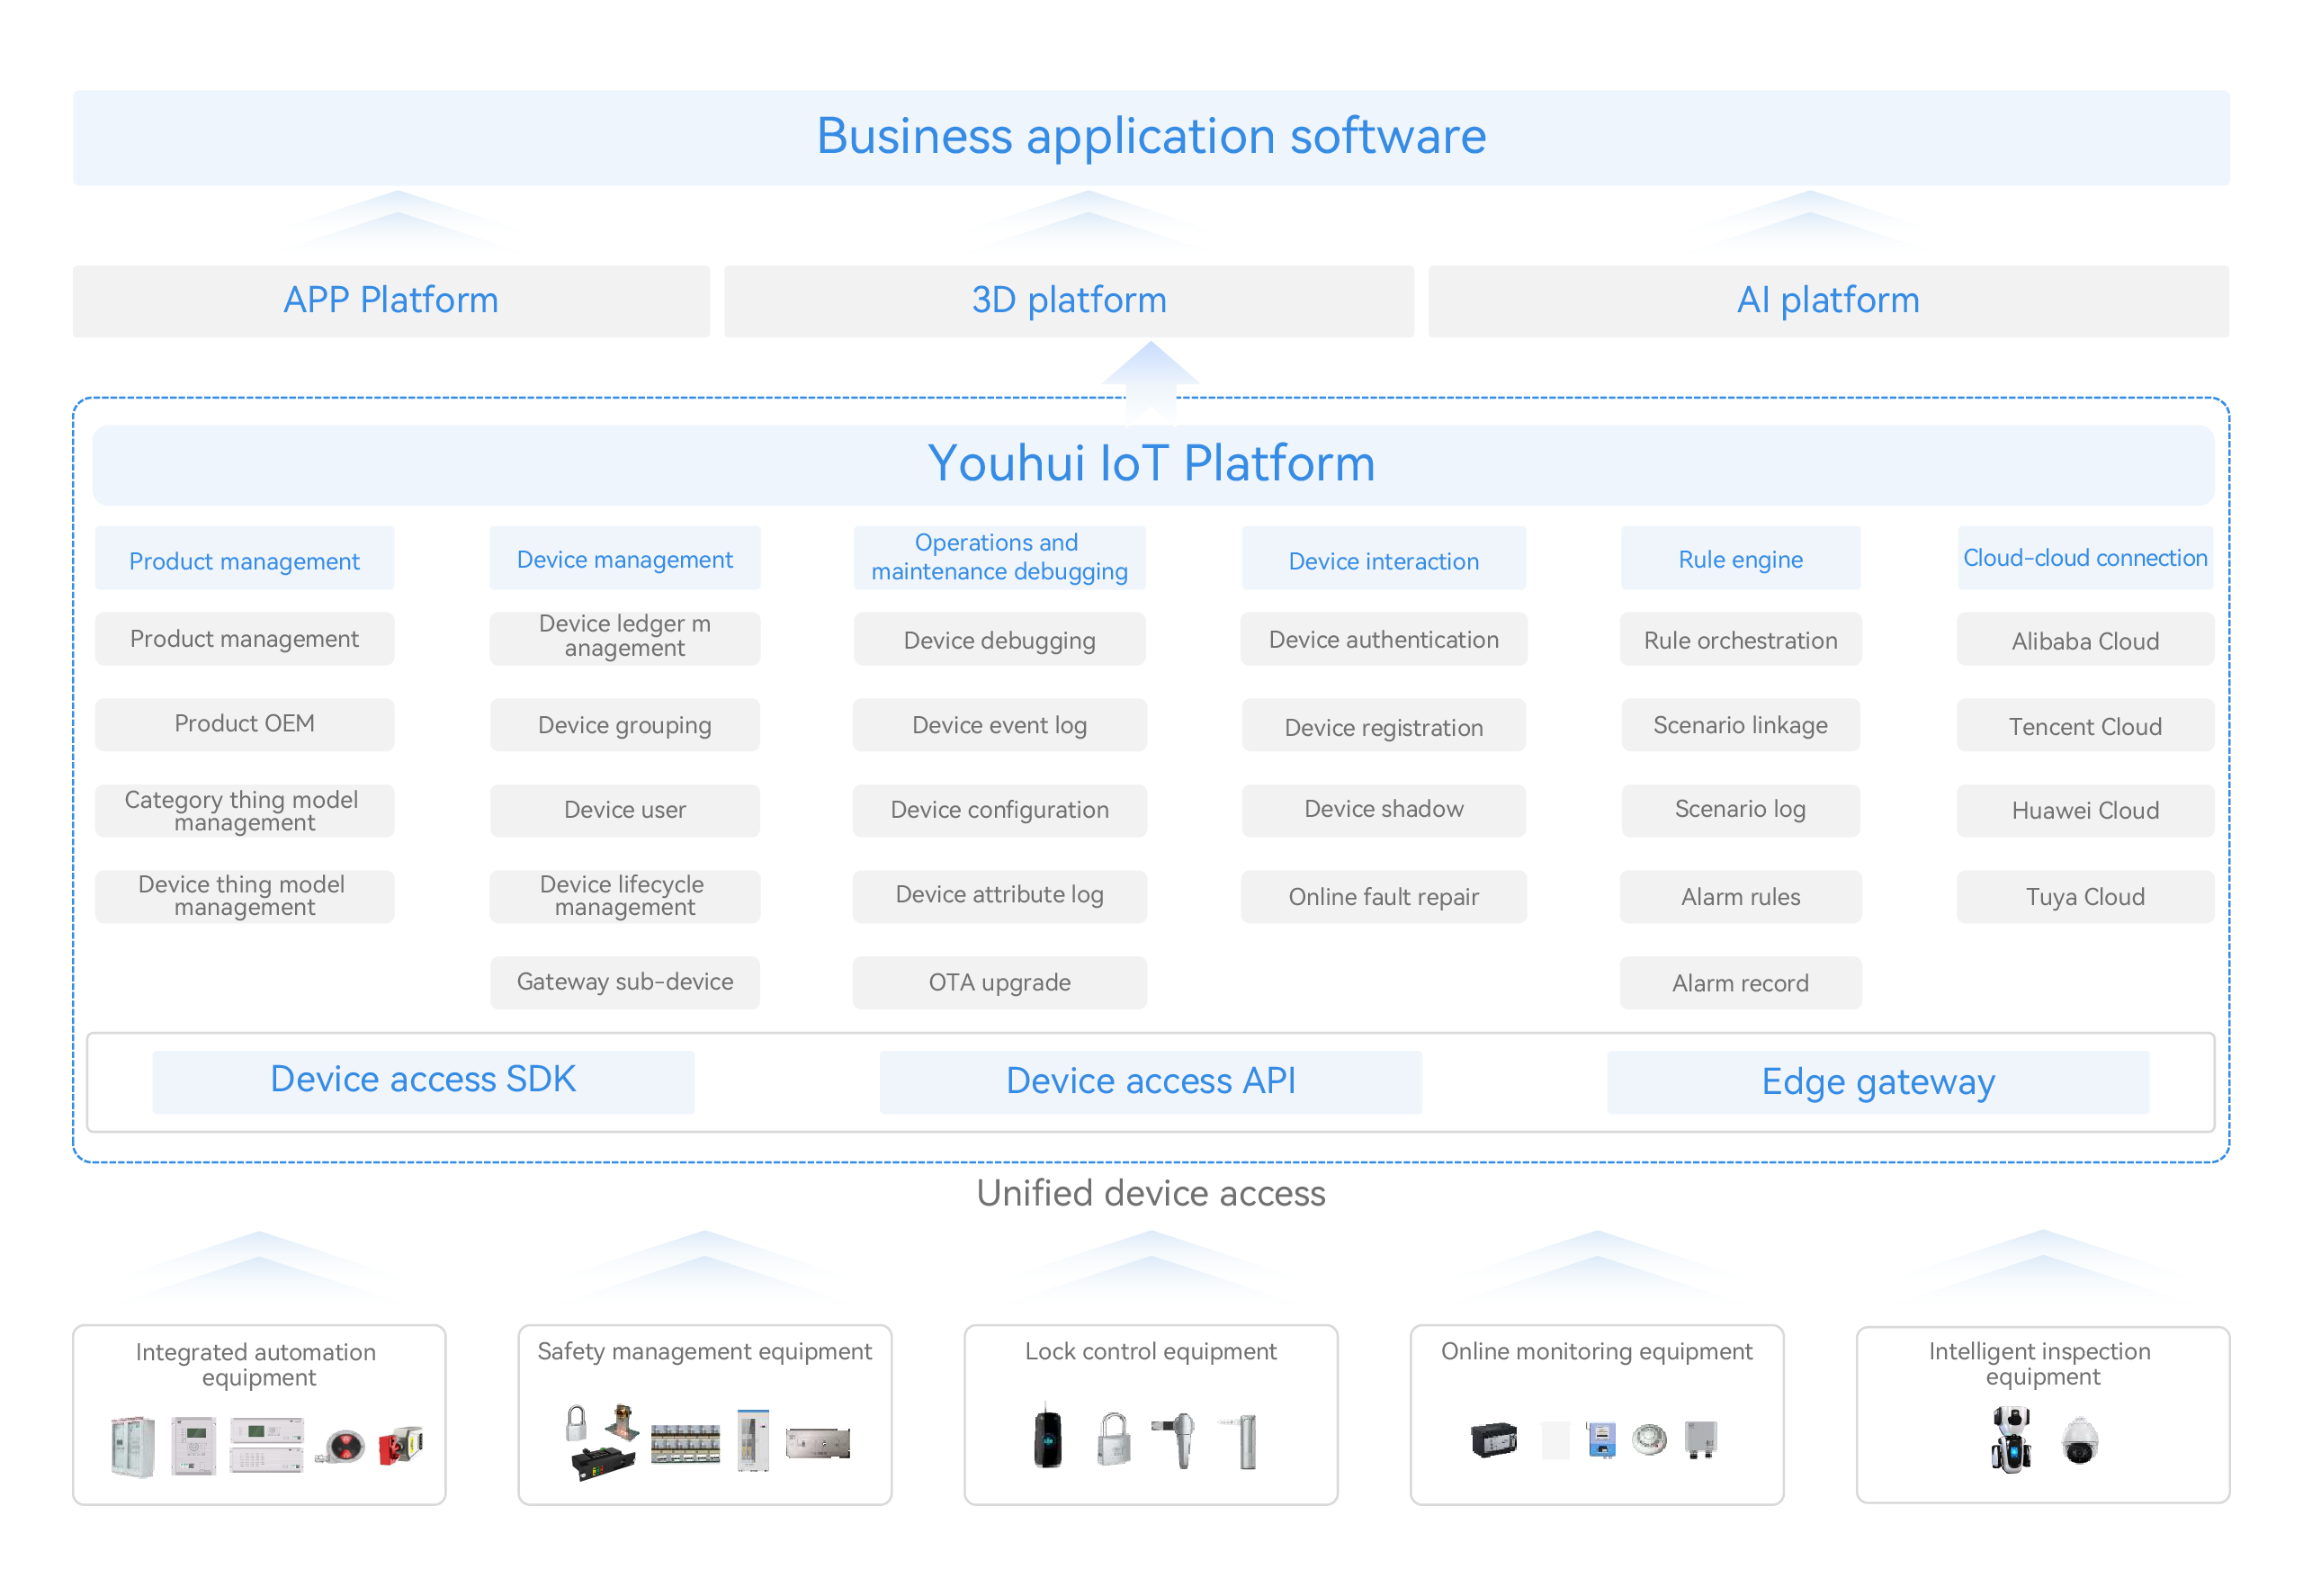Click the tall switchgear cabinet image
This screenshot has width=2303, height=1596.
click(x=132, y=1446)
